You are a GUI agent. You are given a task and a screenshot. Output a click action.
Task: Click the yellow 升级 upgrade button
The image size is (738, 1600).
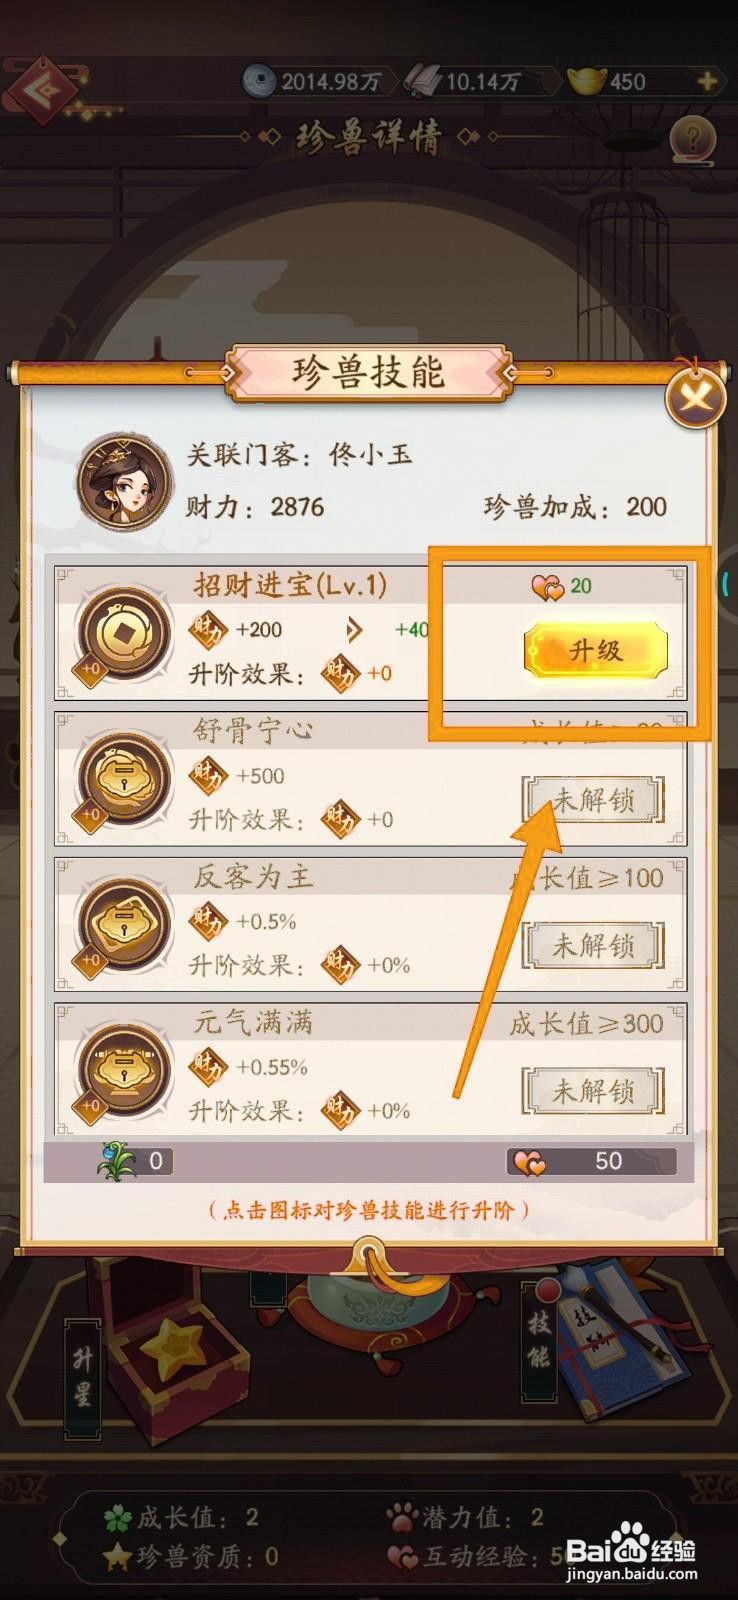tap(596, 651)
